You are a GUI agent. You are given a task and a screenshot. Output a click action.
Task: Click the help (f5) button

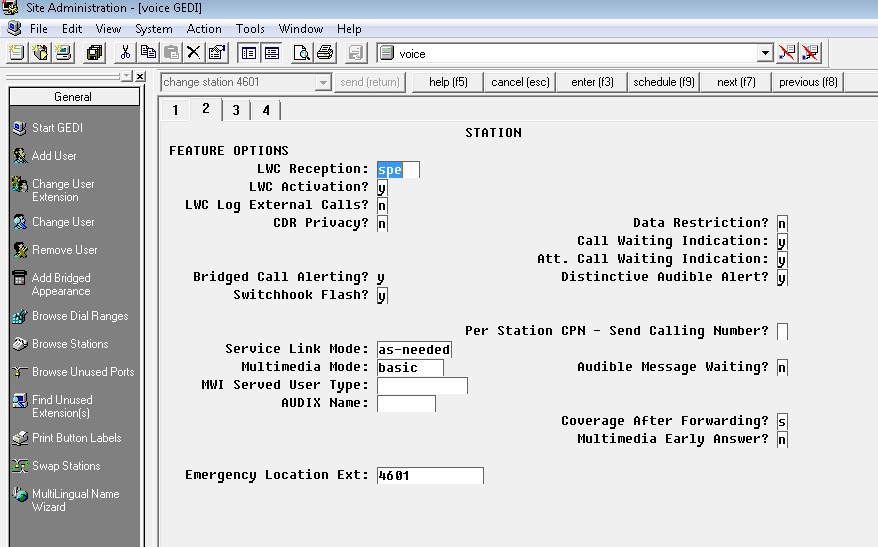tap(448, 82)
